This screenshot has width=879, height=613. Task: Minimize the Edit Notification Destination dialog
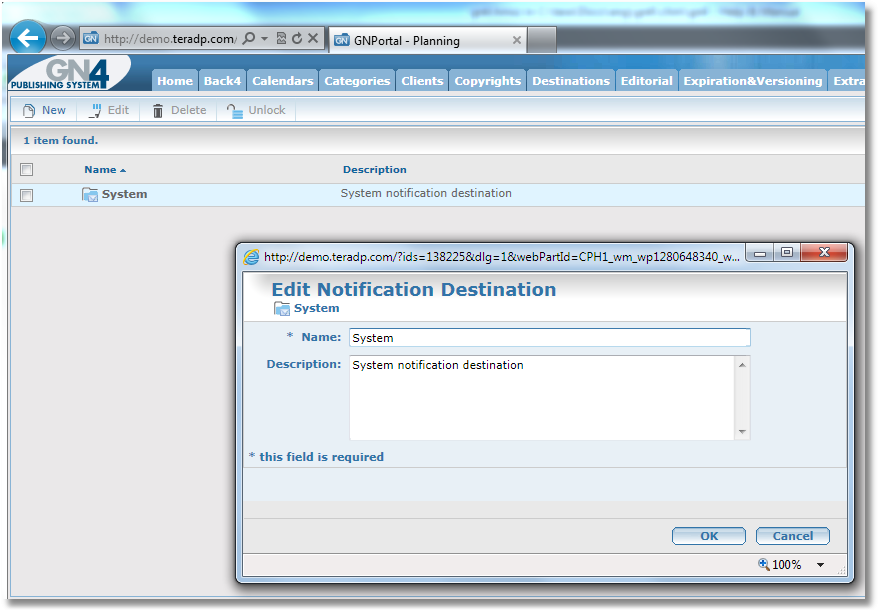coord(760,253)
